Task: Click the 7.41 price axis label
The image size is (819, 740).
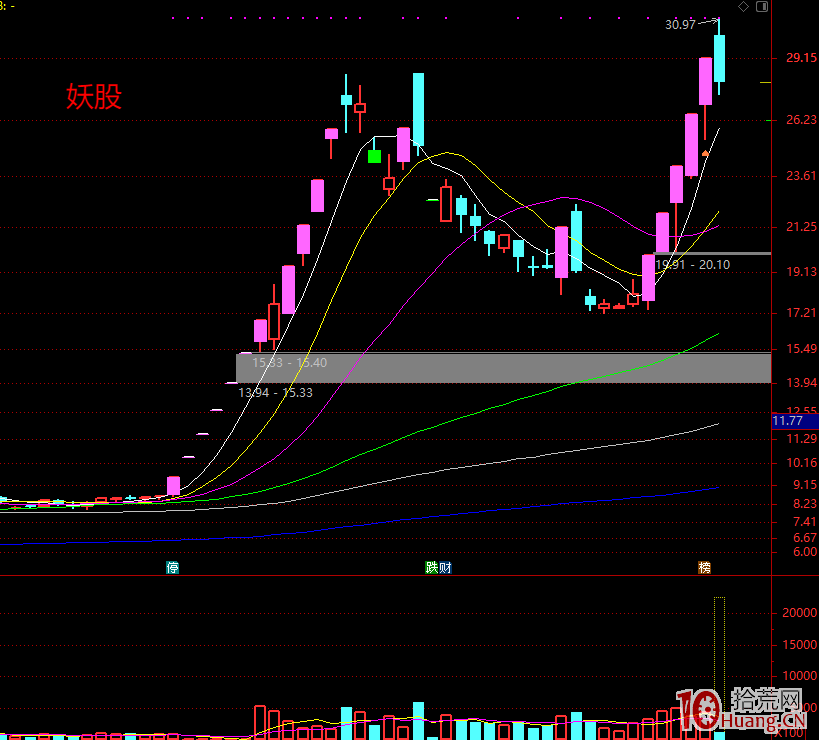Action: pyautogui.click(x=805, y=522)
